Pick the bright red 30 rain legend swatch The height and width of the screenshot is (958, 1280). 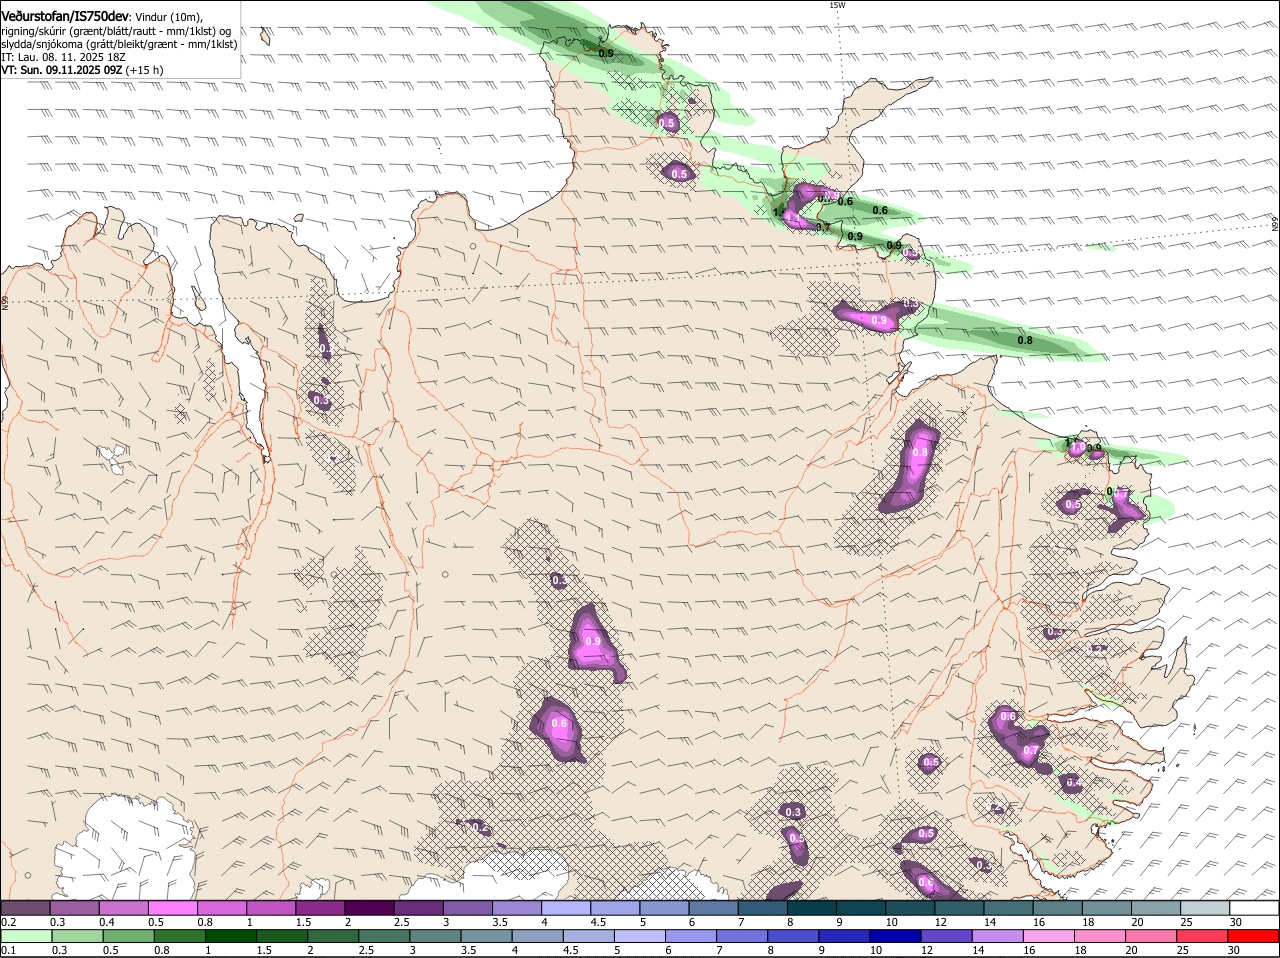tap(1254, 936)
